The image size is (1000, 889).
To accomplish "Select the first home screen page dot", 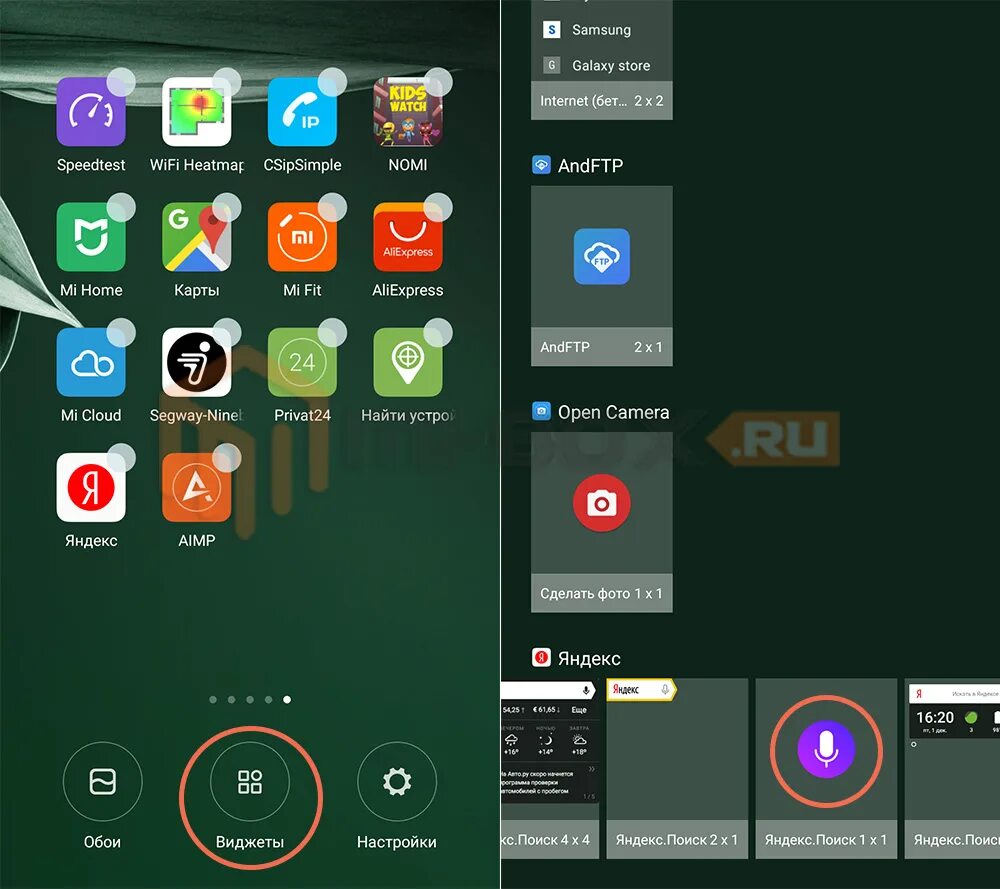I will (213, 700).
